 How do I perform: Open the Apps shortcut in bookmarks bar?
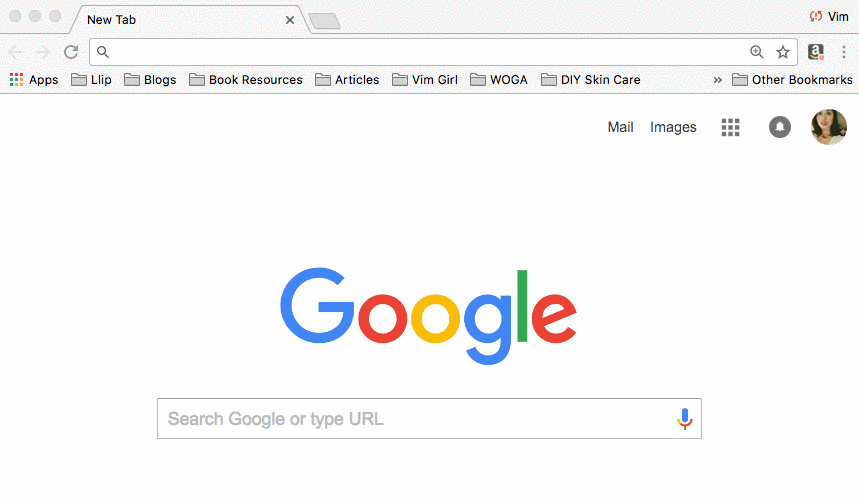34,80
